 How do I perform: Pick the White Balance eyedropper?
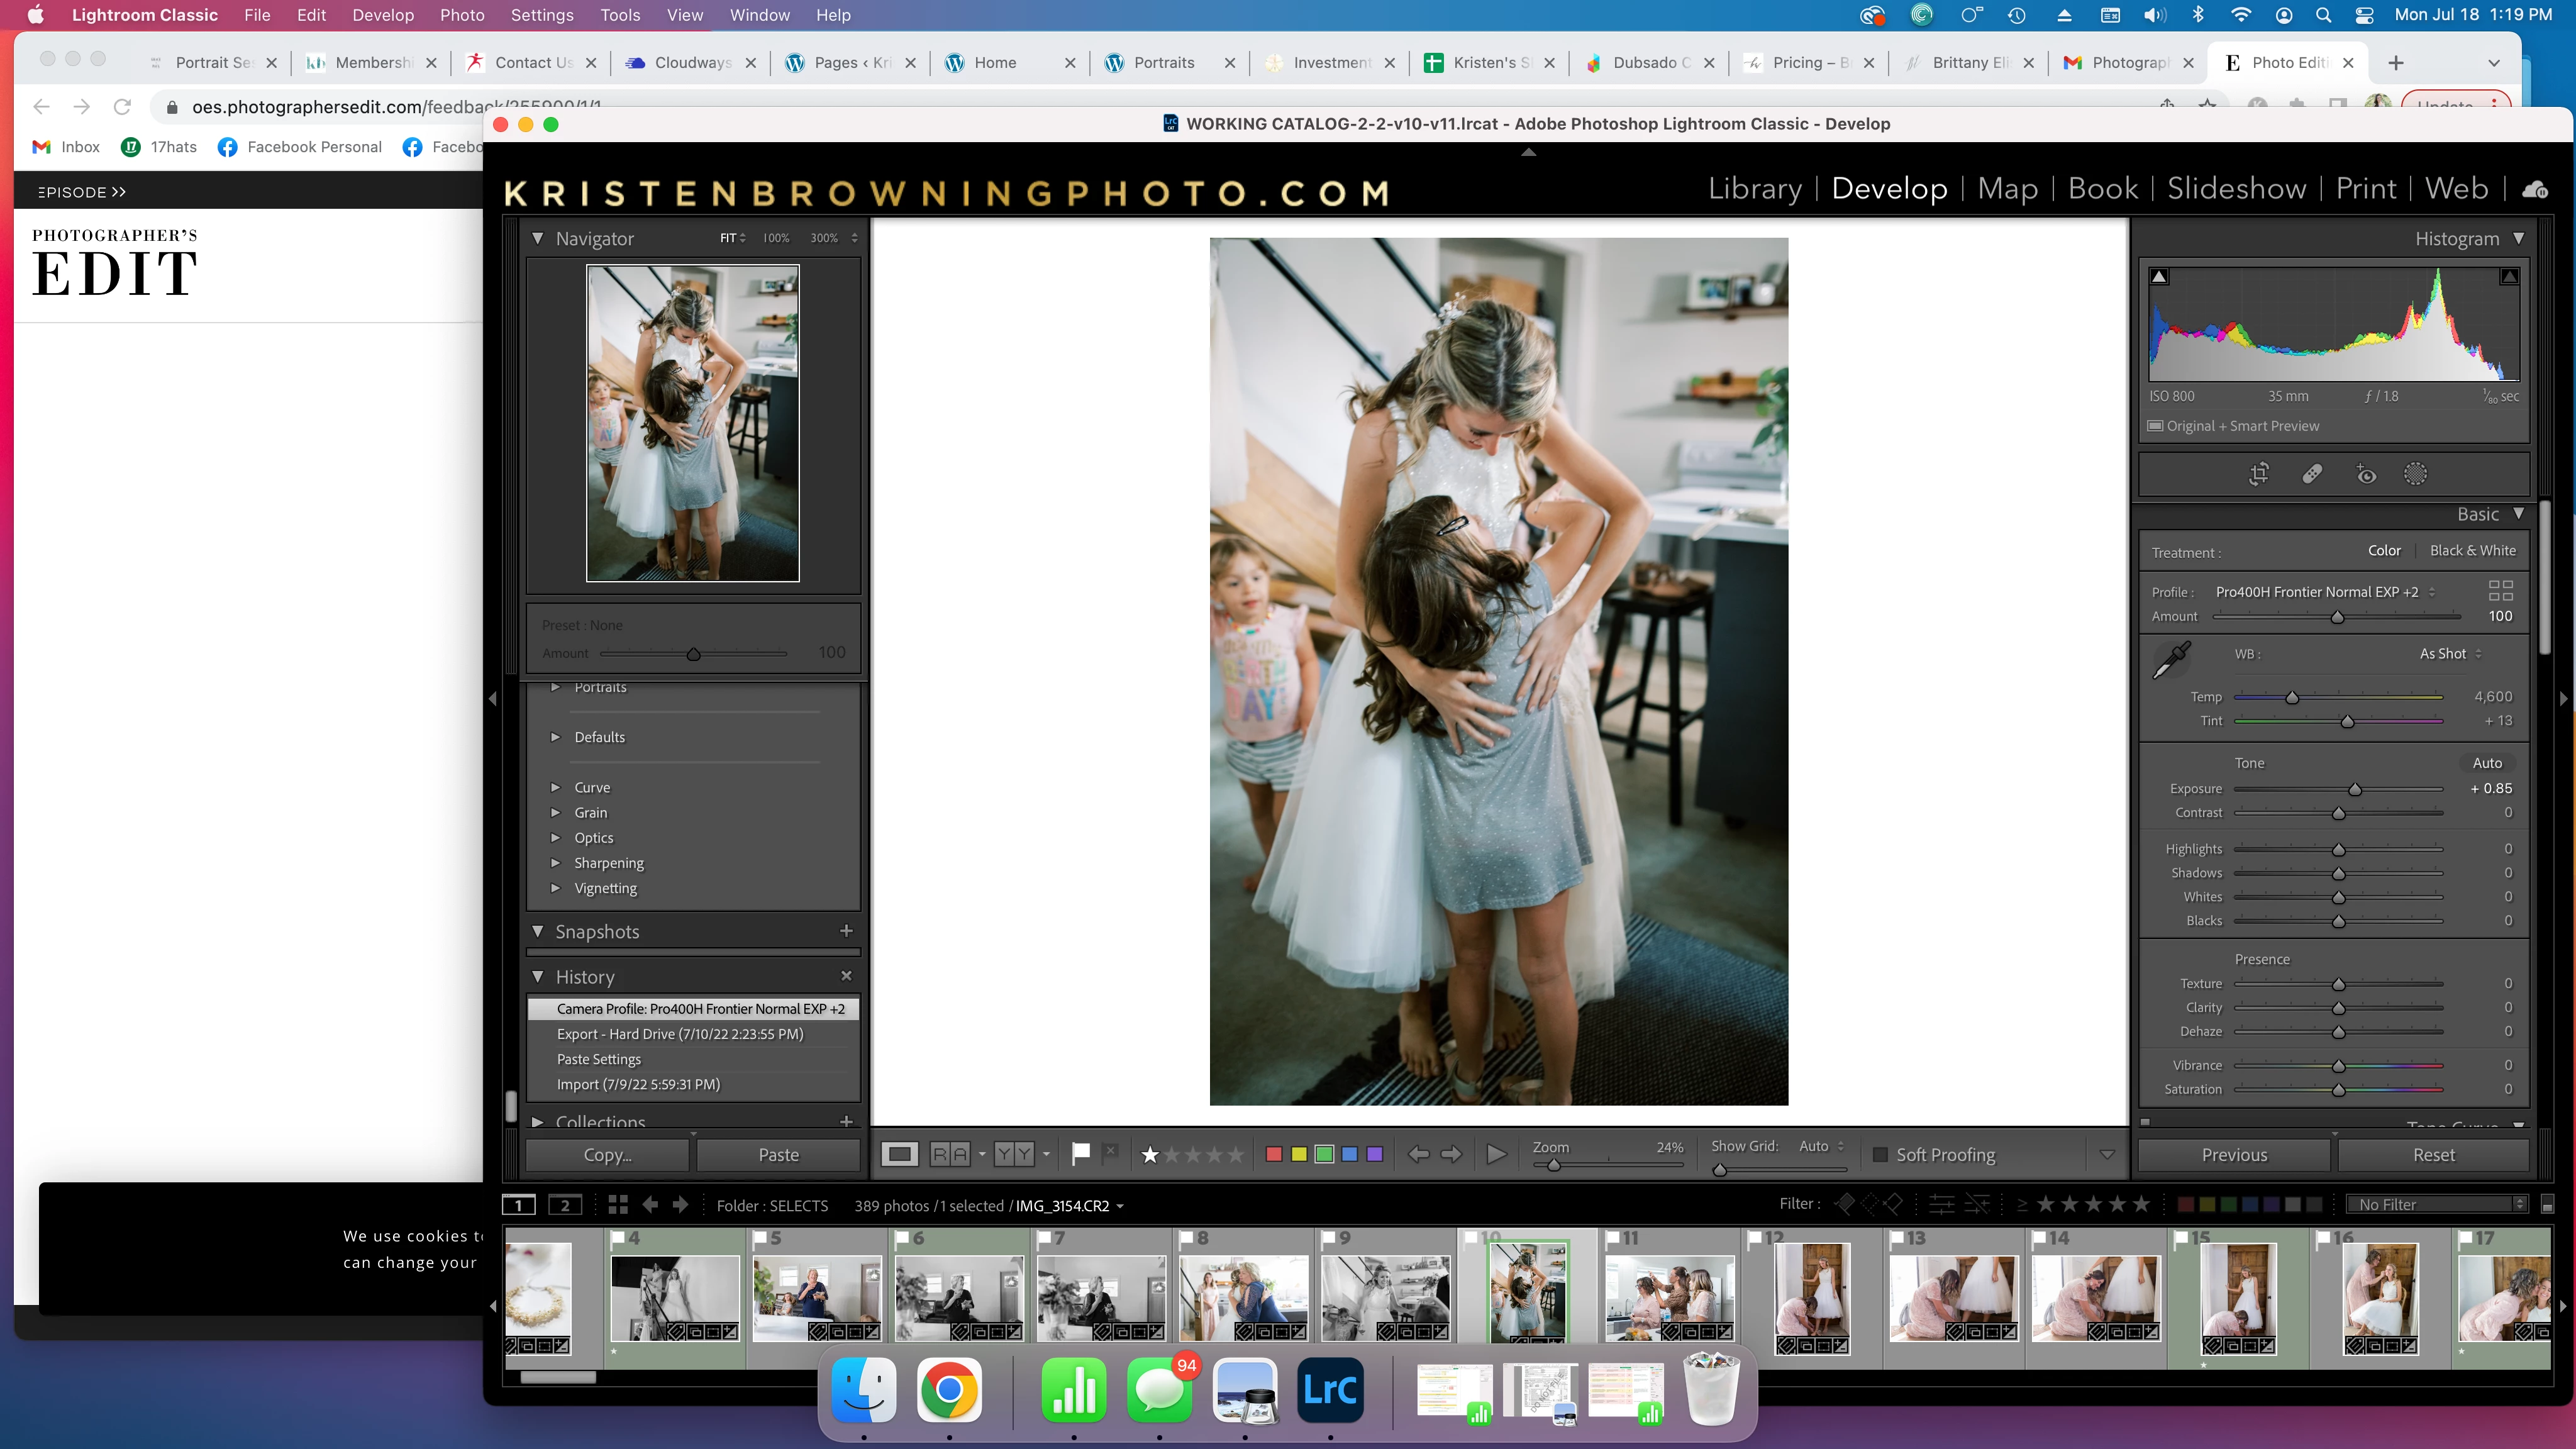2172,660
